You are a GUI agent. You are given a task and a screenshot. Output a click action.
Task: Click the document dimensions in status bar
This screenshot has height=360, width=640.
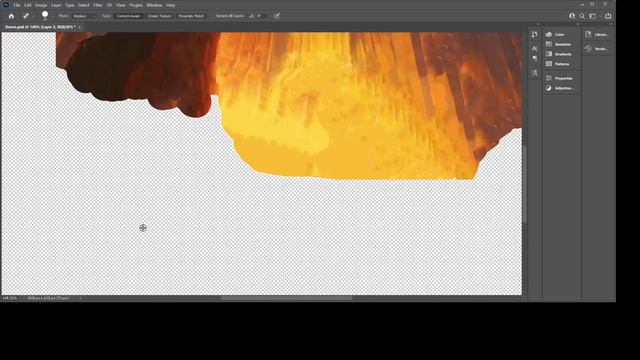[x=48, y=298]
